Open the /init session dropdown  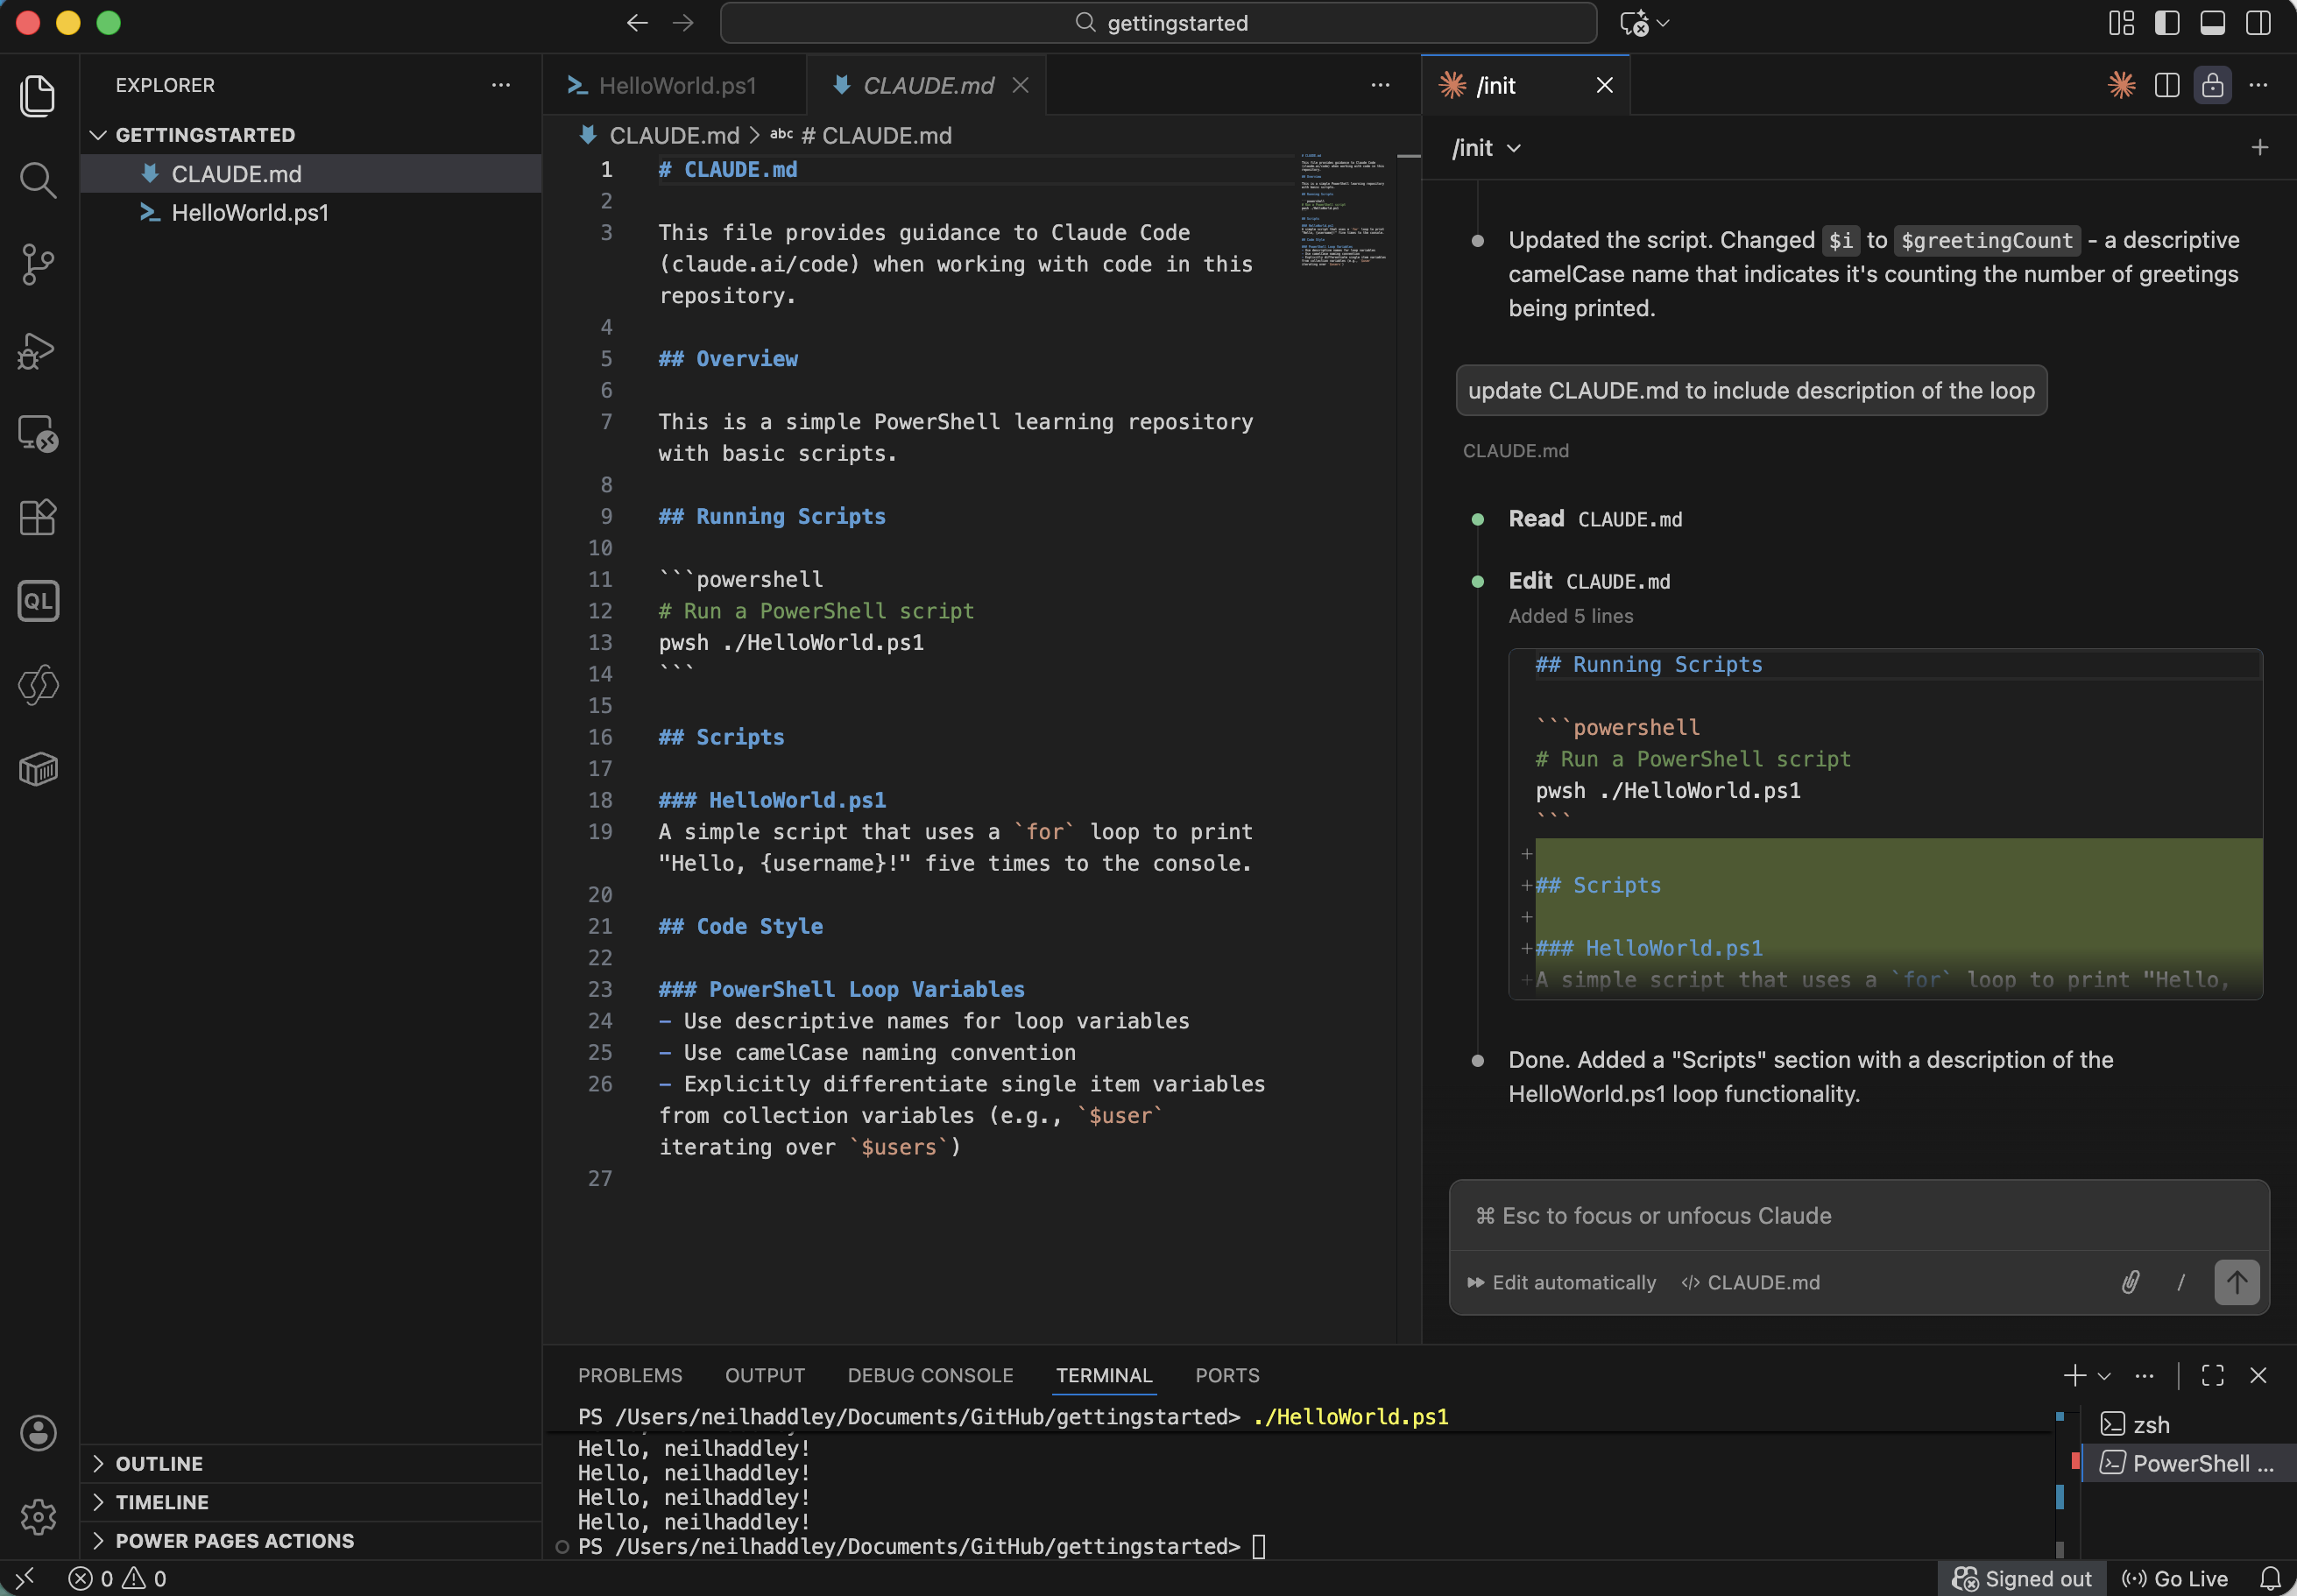pos(1485,147)
